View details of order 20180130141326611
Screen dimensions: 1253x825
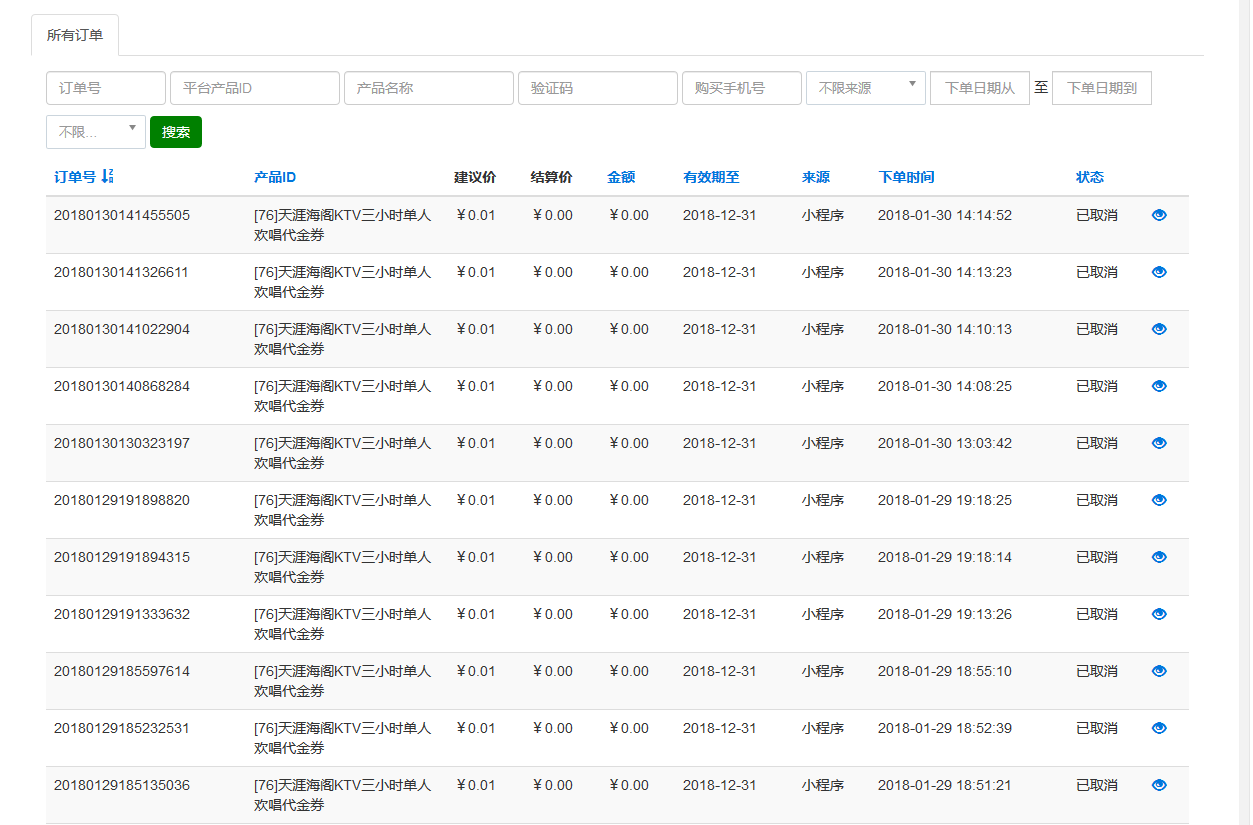coord(1159,272)
